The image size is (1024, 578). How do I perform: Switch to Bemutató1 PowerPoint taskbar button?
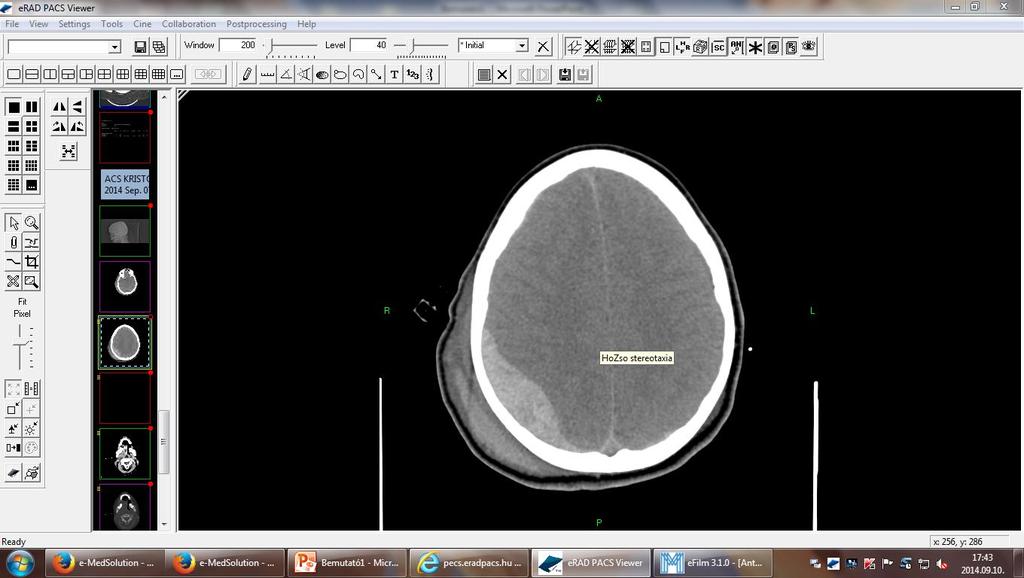pos(347,562)
